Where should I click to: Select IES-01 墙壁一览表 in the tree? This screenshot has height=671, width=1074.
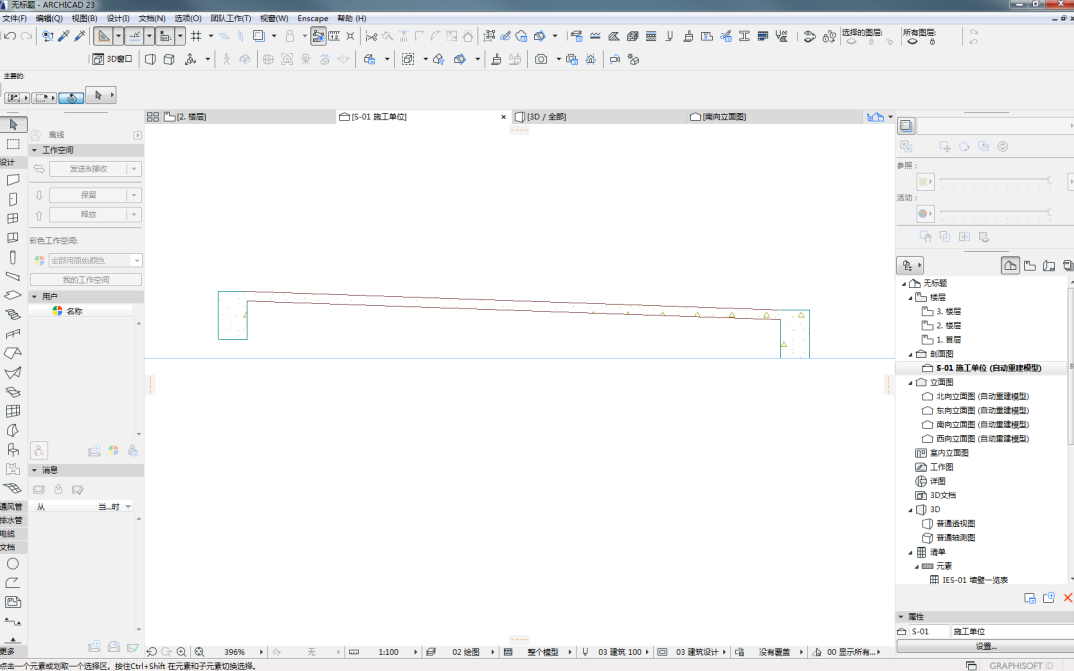pyautogui.click(x=975, y=580)
